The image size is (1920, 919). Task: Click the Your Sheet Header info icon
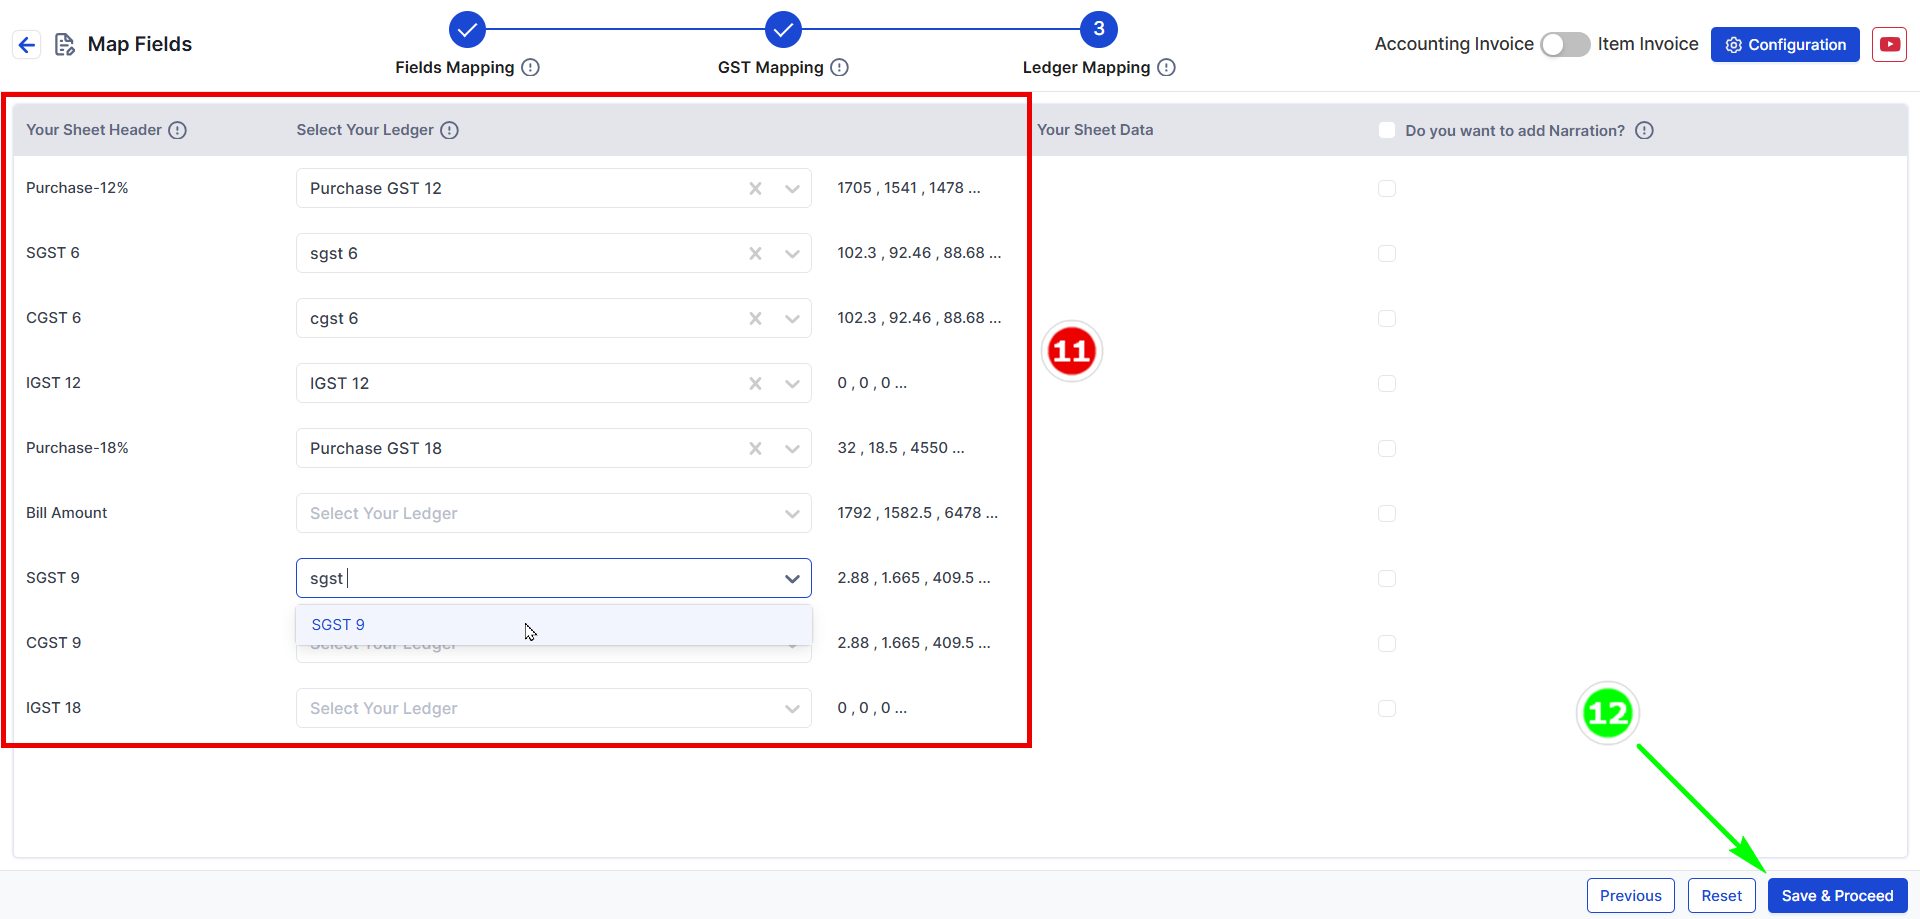(x=178, y=130)
